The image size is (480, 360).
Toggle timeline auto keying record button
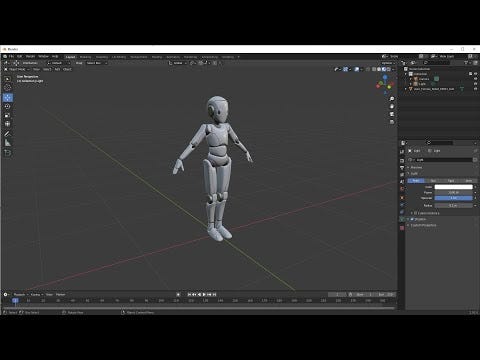(x=178, y=295)
